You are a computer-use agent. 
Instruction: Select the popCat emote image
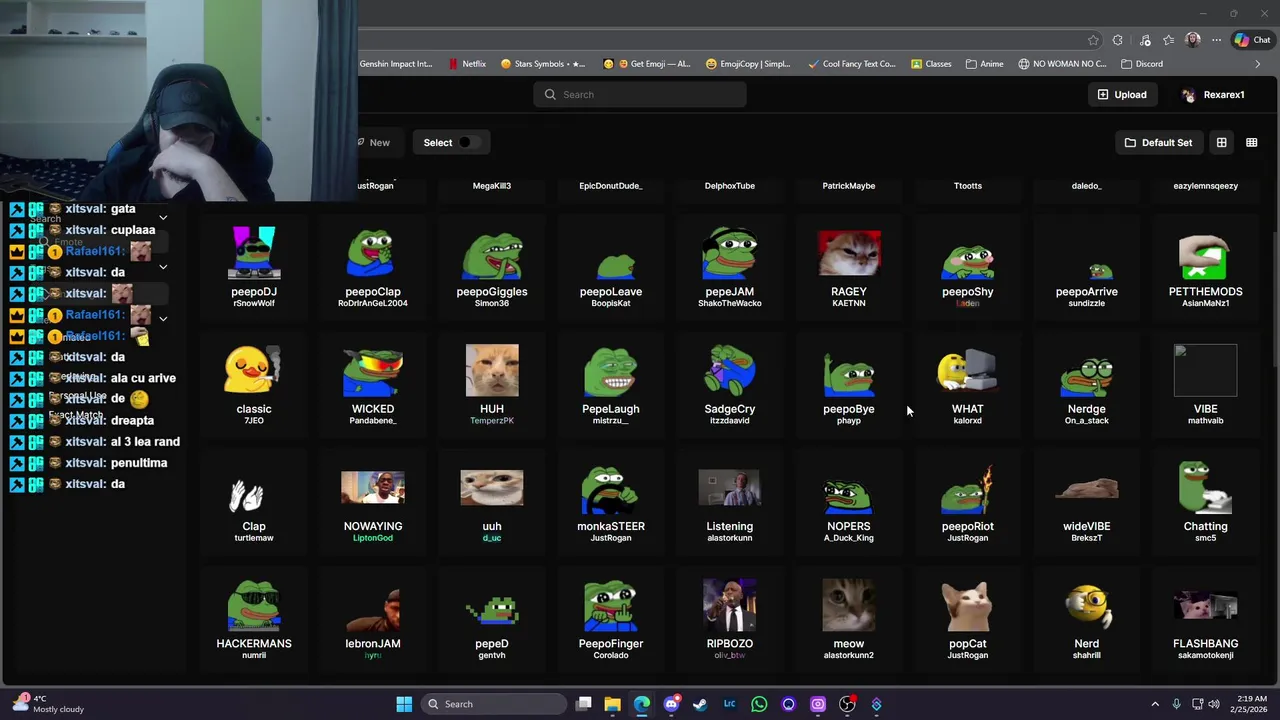point(968,606)
